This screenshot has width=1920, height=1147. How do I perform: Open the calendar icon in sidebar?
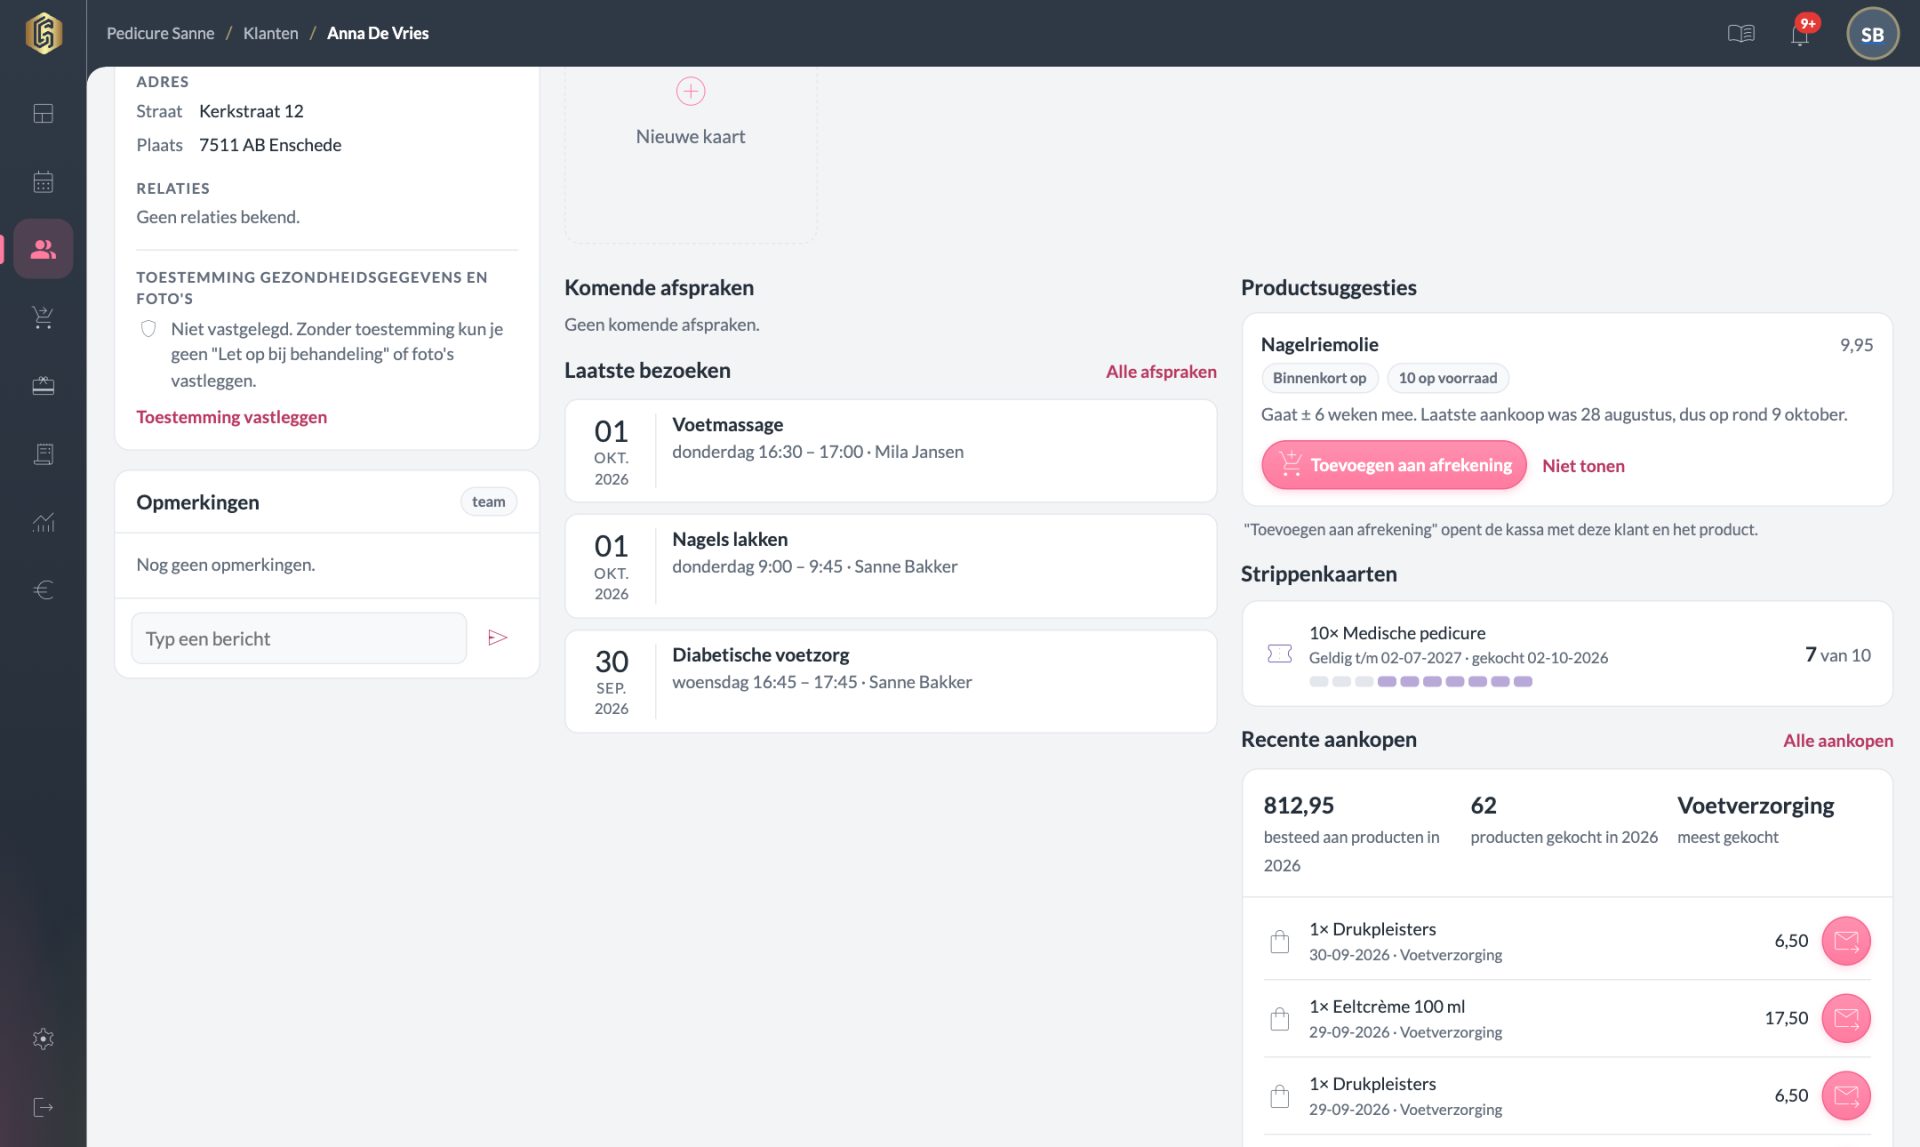(x=43, y=182)
